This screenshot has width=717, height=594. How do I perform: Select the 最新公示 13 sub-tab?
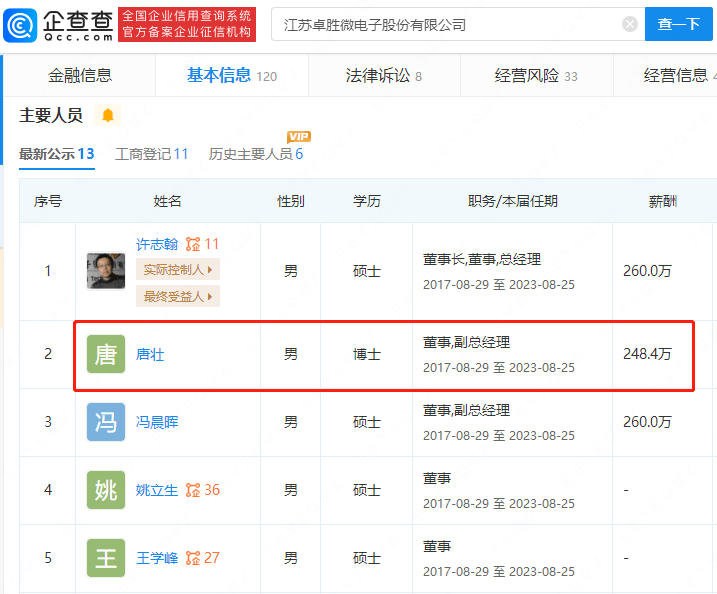tap(57, 154)
